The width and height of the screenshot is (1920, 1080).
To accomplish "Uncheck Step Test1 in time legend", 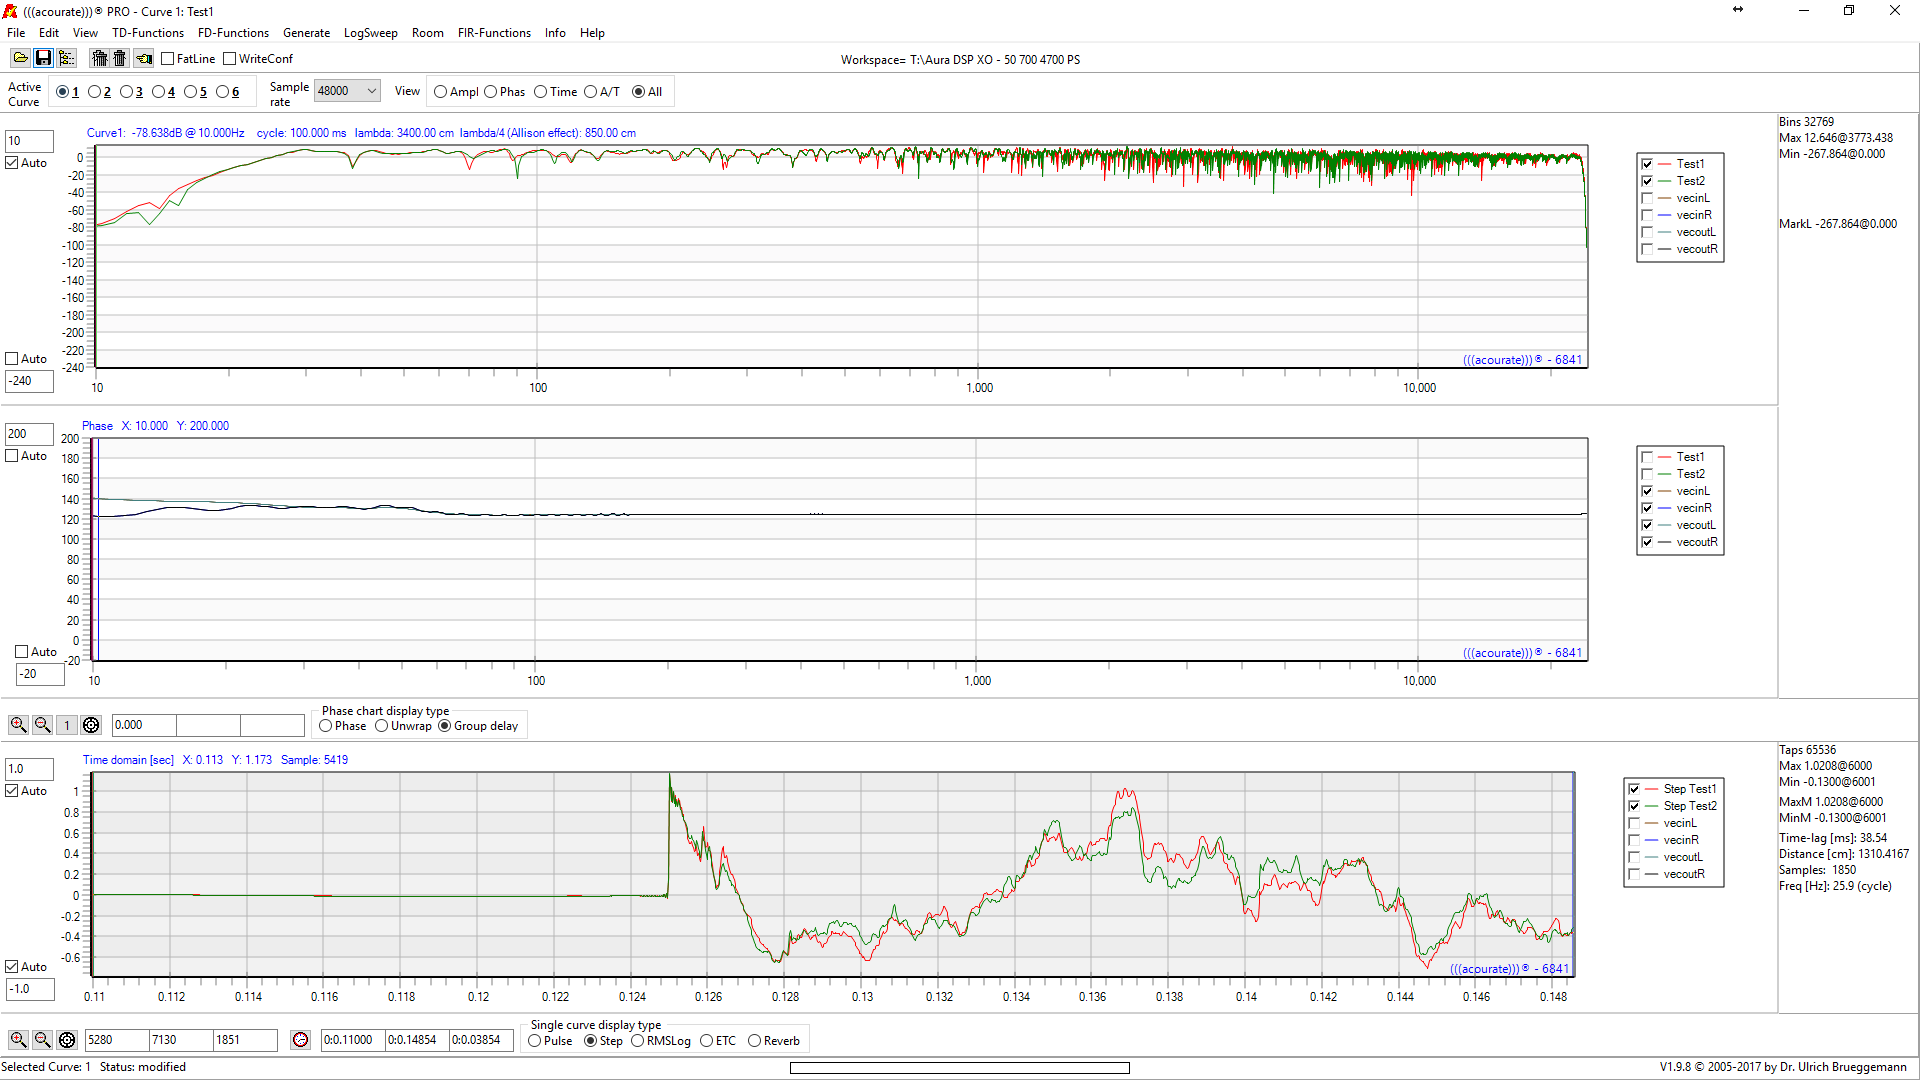I will click(1634, 789).
